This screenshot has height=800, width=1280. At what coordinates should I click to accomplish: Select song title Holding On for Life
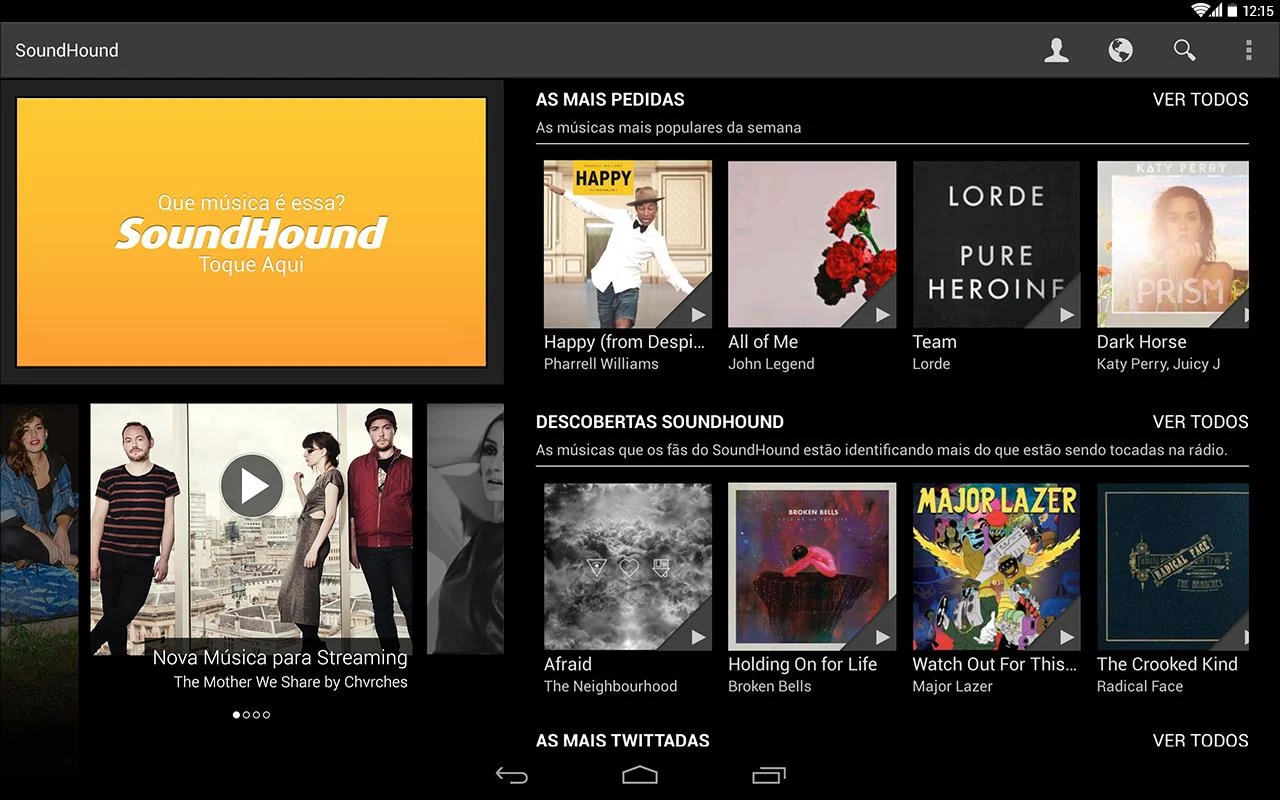coord(802,664)
